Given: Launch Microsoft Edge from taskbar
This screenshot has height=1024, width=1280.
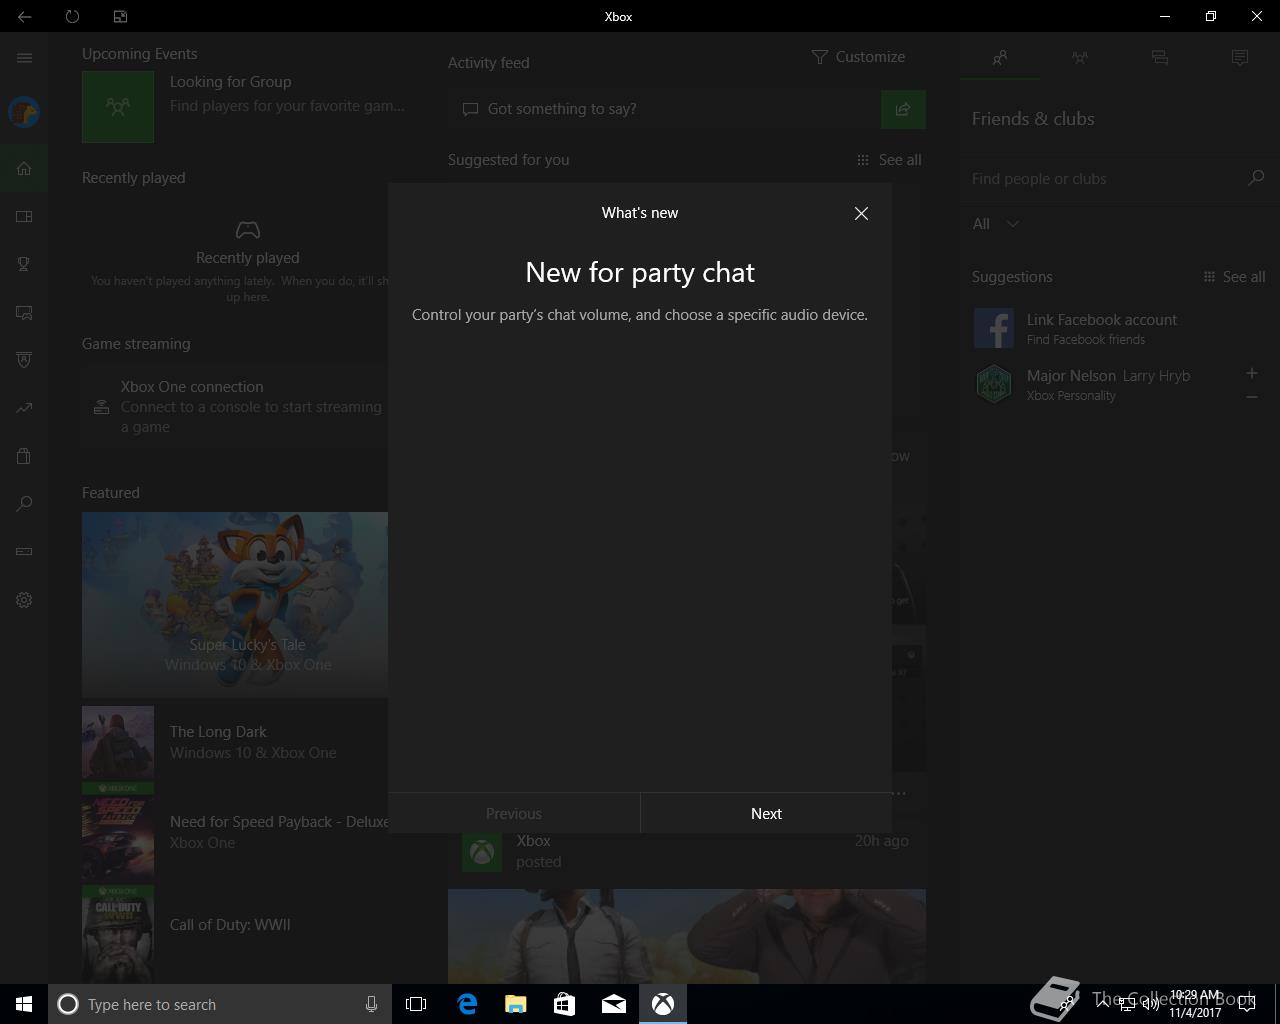Looking at the screenshot, I should pos(467,1004).
